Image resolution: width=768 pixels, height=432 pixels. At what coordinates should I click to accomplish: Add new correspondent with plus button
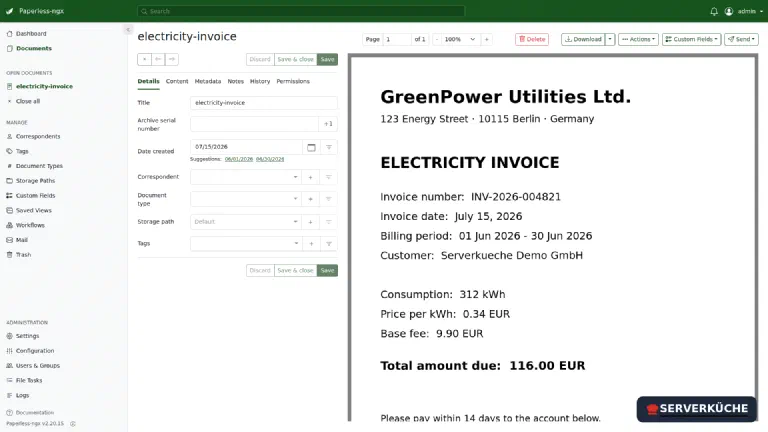click(x=311, y=177)
